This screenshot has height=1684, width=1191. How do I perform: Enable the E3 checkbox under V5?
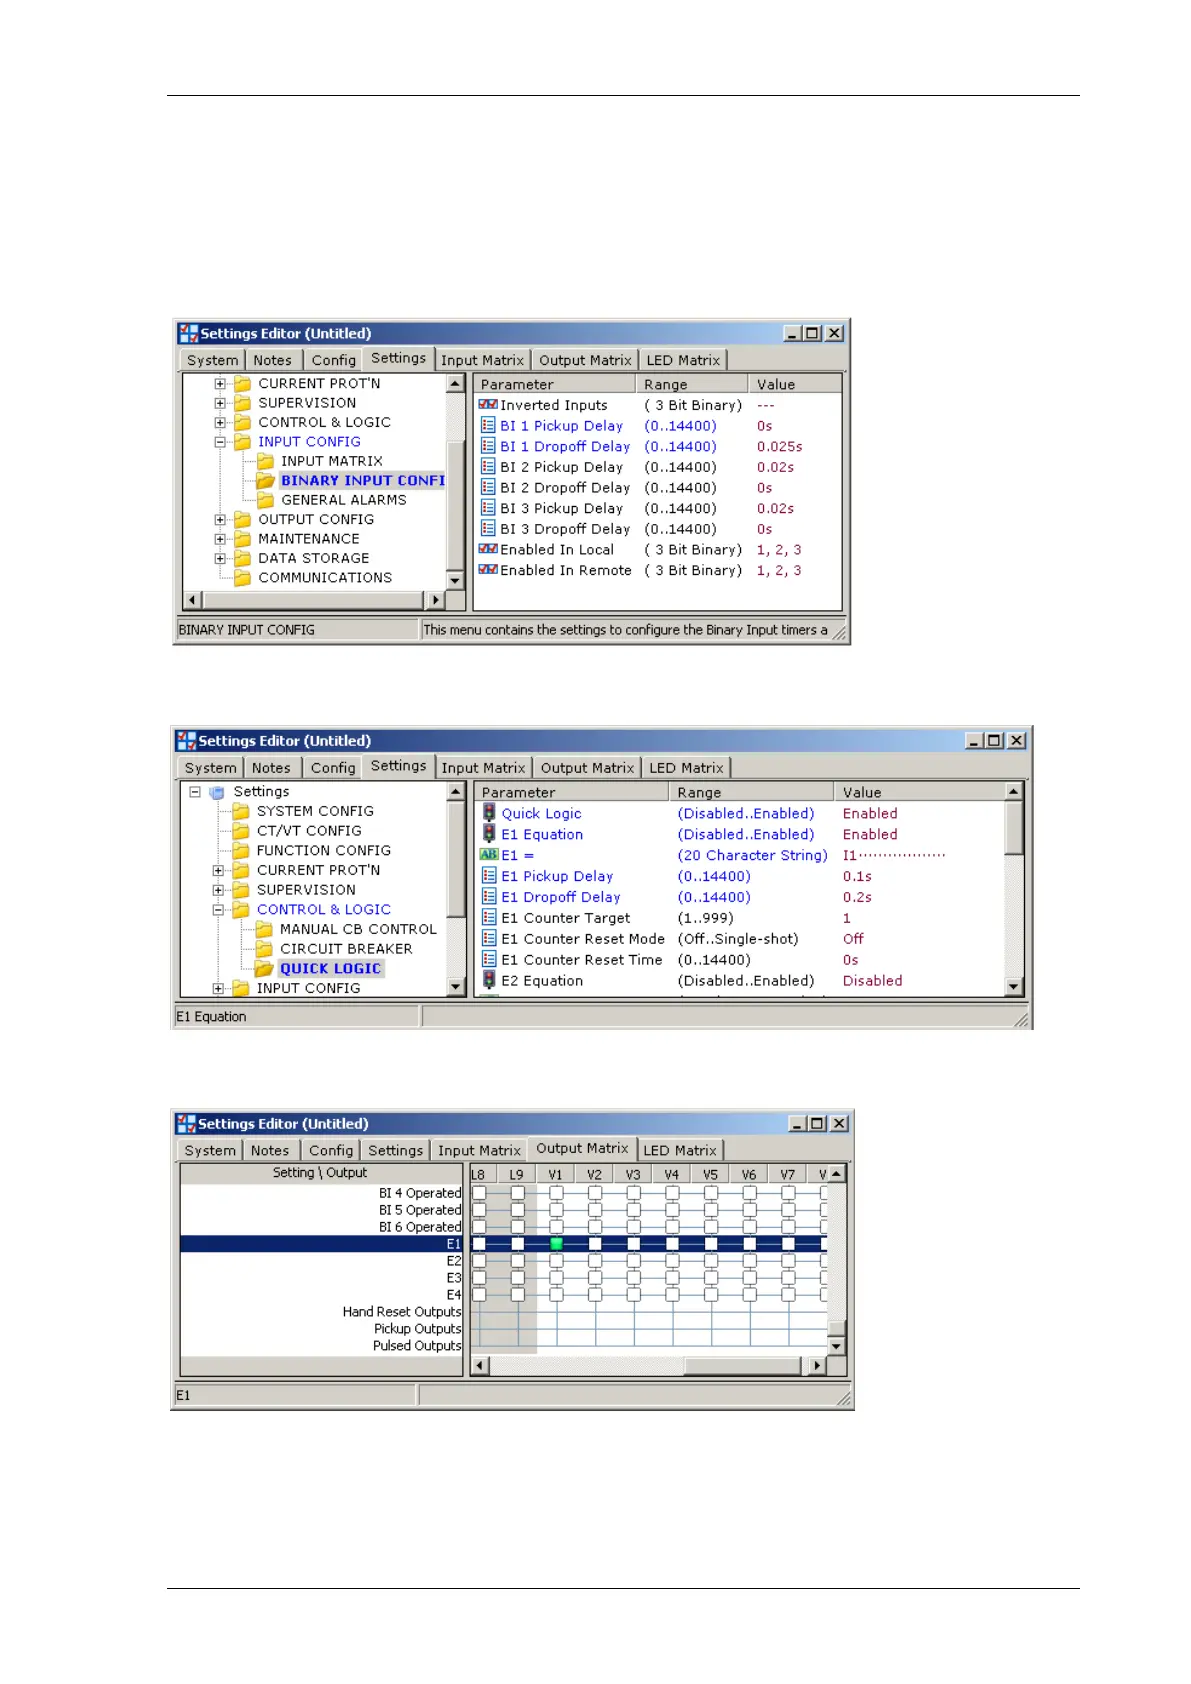point(711,1278)
